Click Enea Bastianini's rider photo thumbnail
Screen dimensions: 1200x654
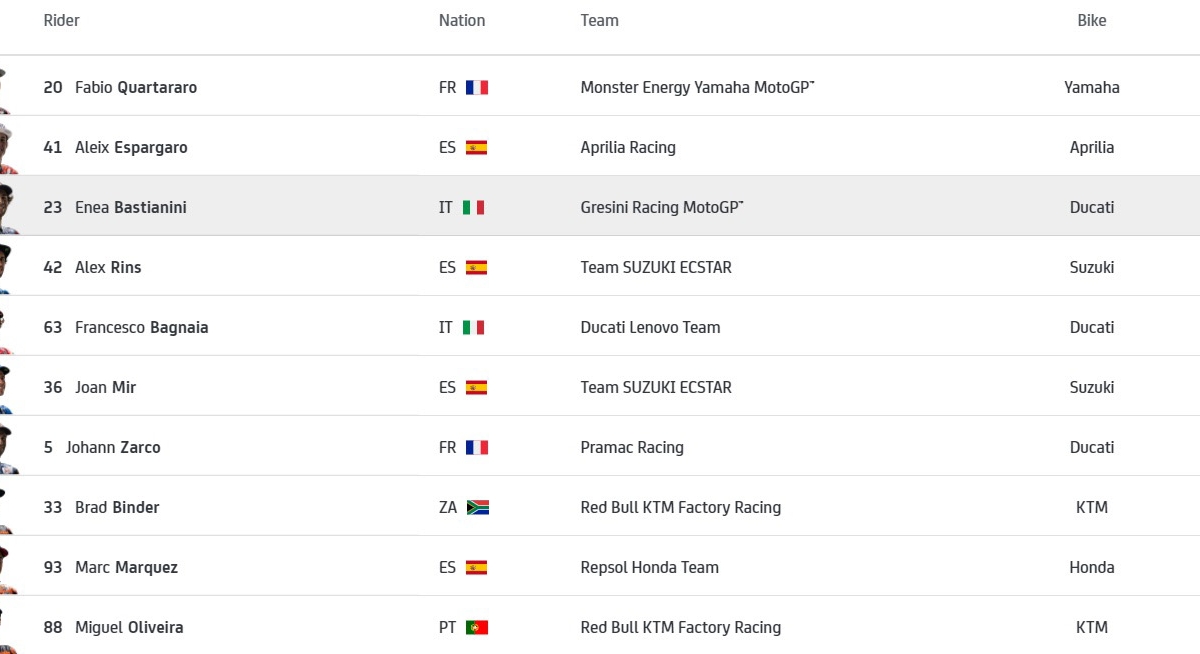6,208
